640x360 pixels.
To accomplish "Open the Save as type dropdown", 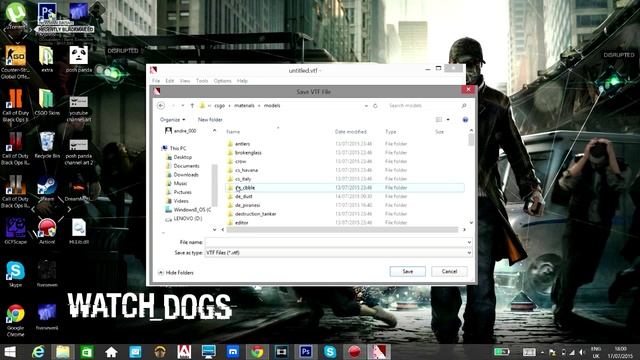I will point(338,253).
